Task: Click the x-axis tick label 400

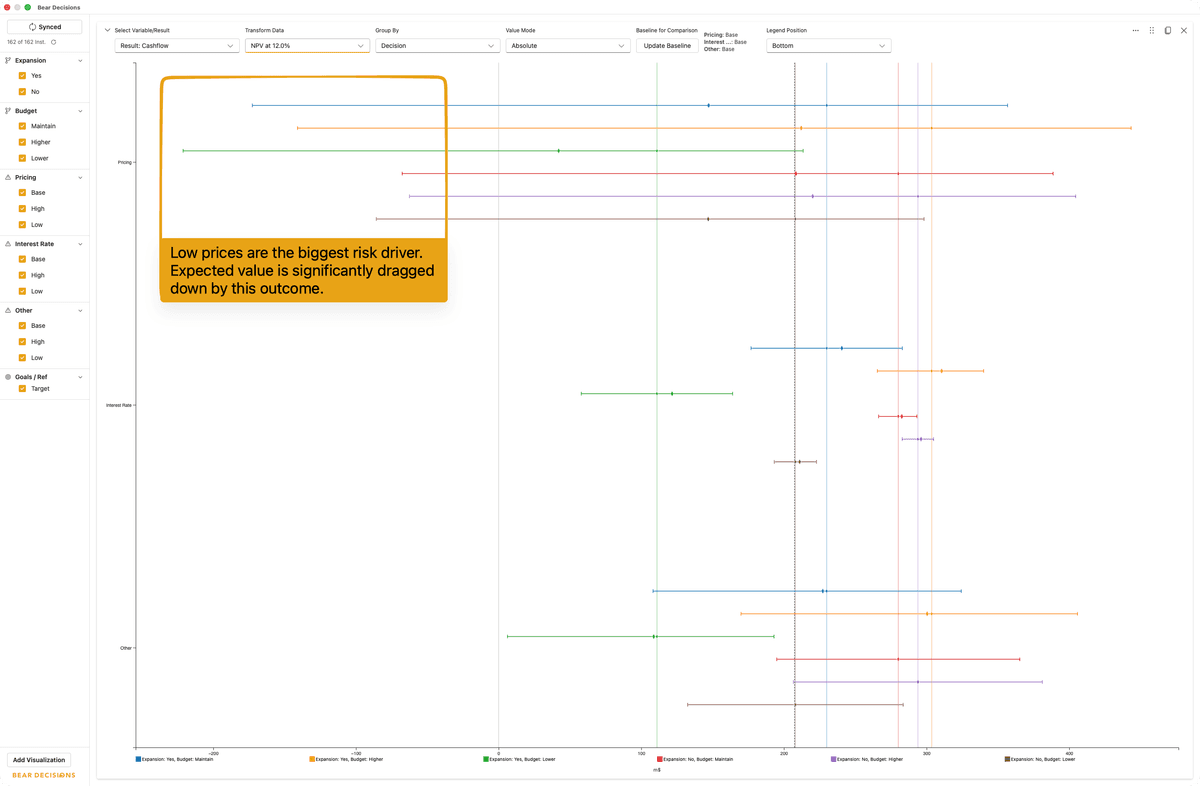Action: coord(1069,753)
